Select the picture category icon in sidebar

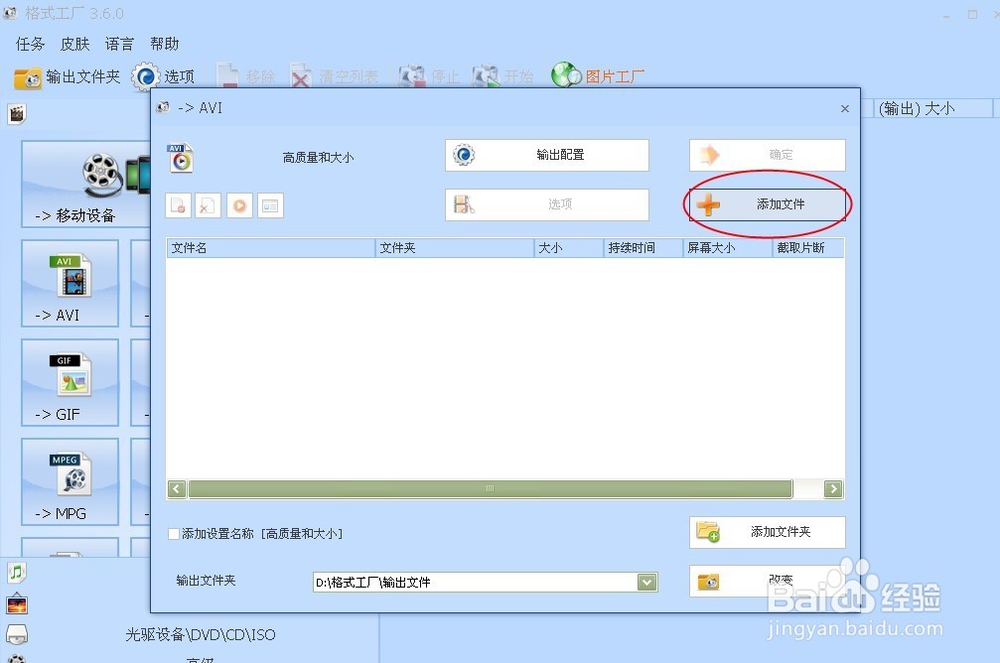point(15,602)
